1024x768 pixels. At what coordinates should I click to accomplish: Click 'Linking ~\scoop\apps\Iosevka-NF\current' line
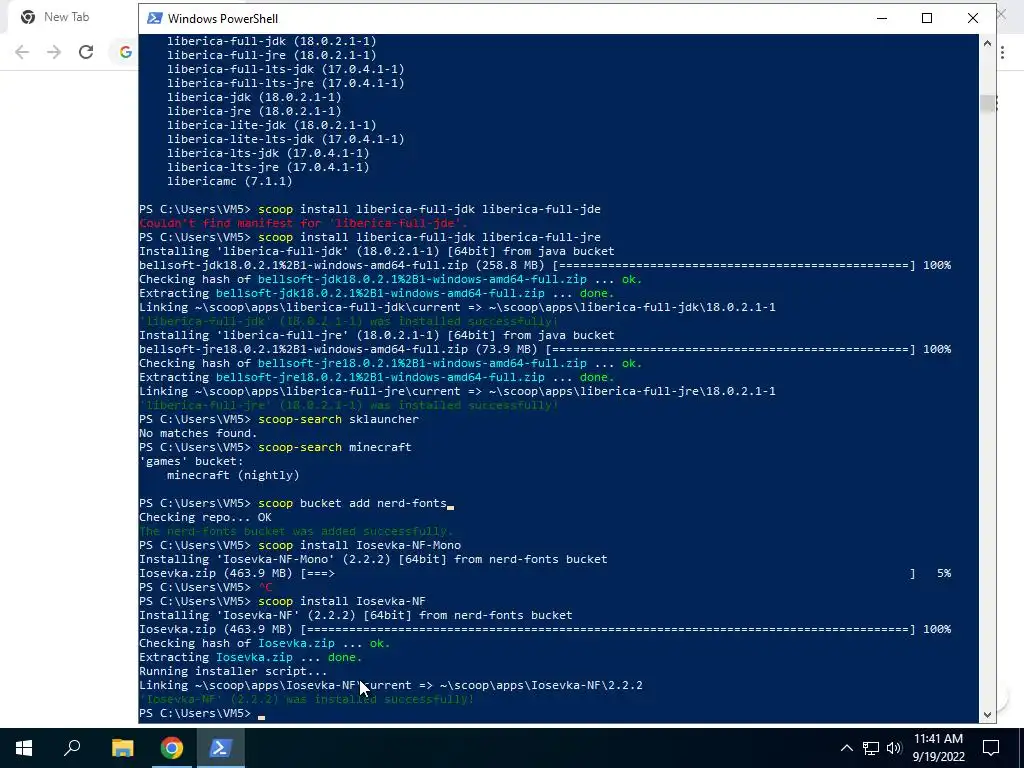click(x=391, y=685)
